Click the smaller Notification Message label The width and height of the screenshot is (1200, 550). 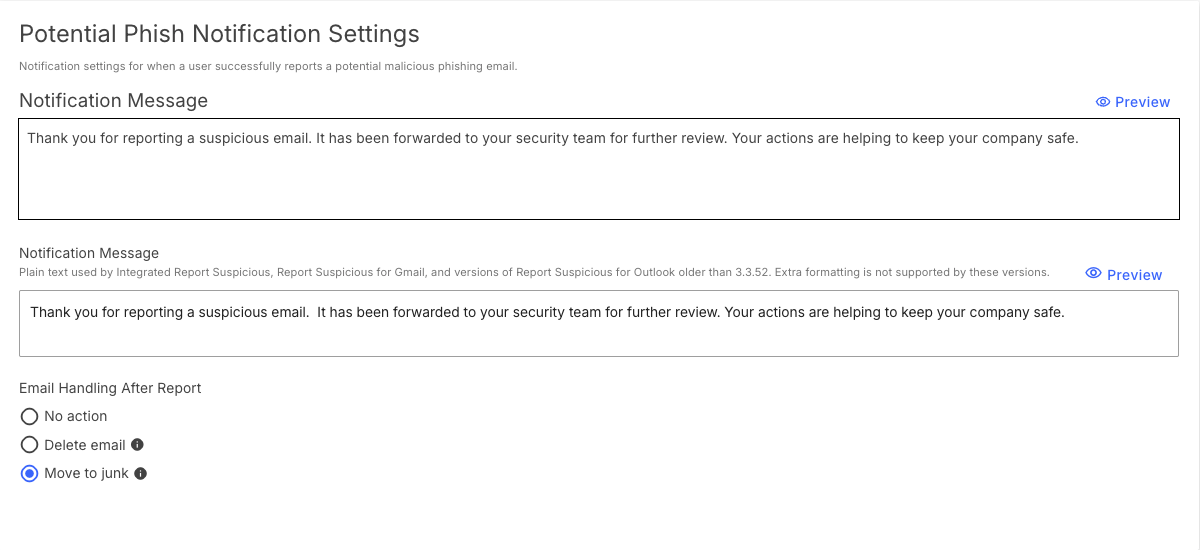pyautogui.click(x=89, y=253)
